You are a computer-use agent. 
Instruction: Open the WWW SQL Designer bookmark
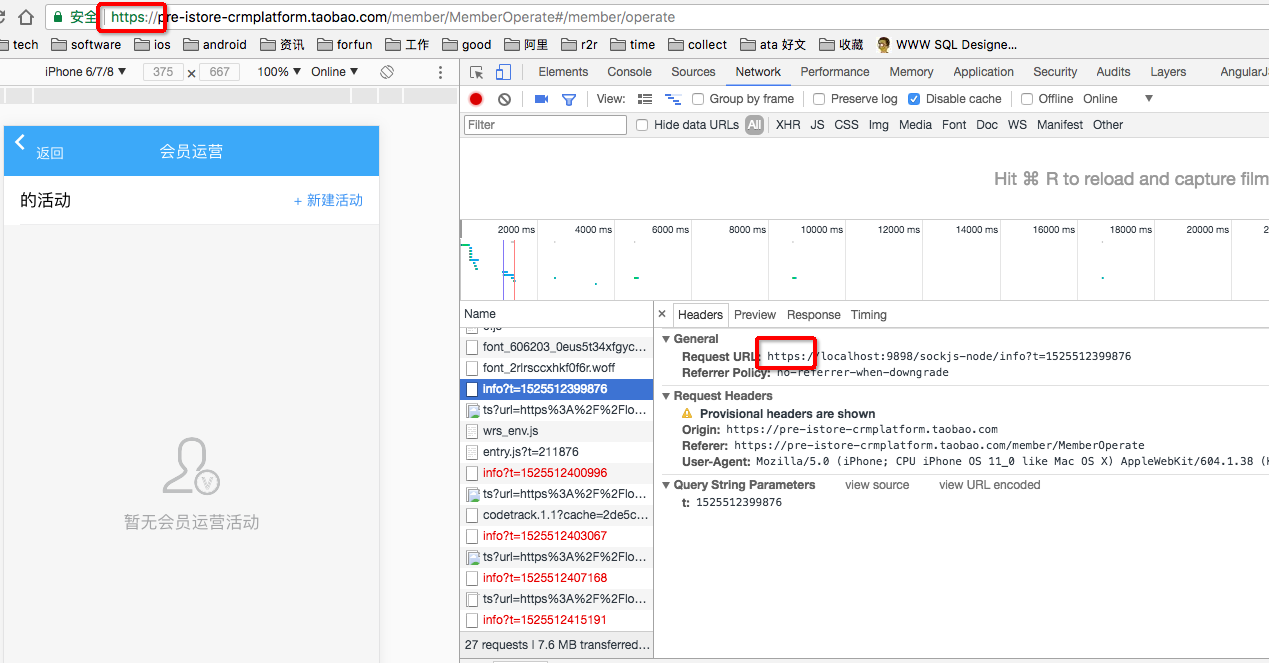click(x=946, y=44)
